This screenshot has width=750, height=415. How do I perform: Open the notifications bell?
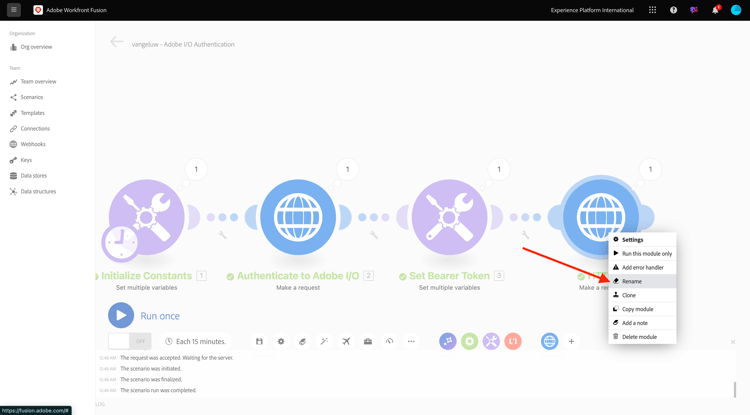715,10
